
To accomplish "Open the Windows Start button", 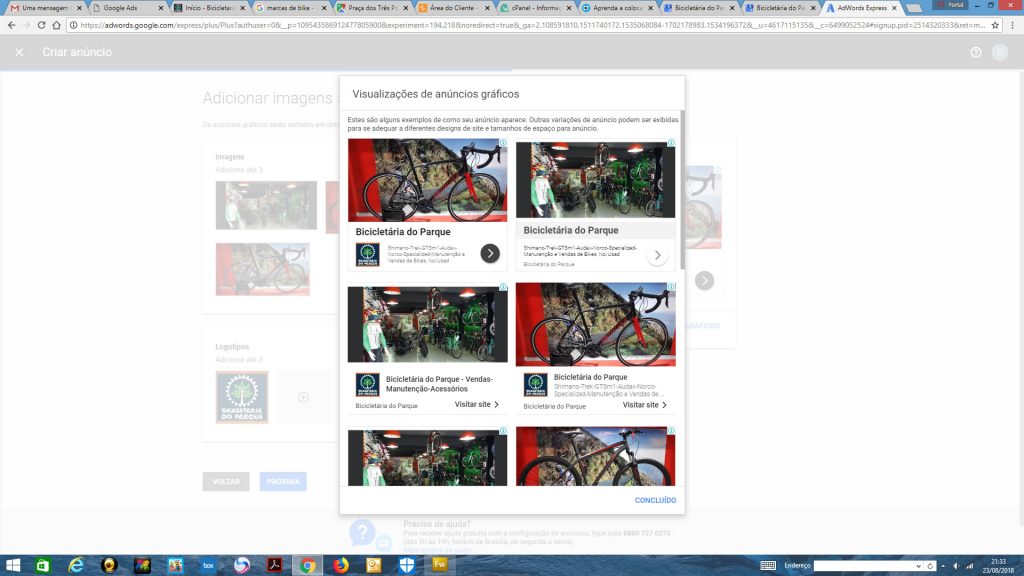I will [12, 565].
